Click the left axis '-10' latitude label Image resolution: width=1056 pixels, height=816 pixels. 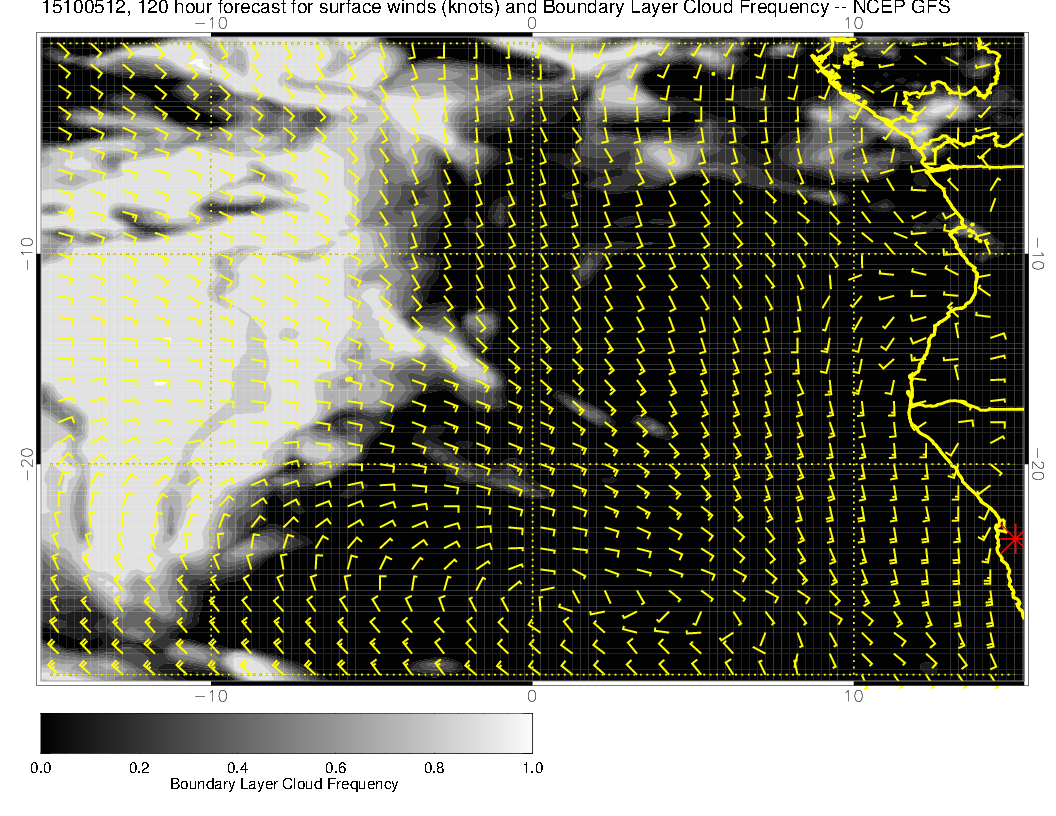tap(27, 254)
